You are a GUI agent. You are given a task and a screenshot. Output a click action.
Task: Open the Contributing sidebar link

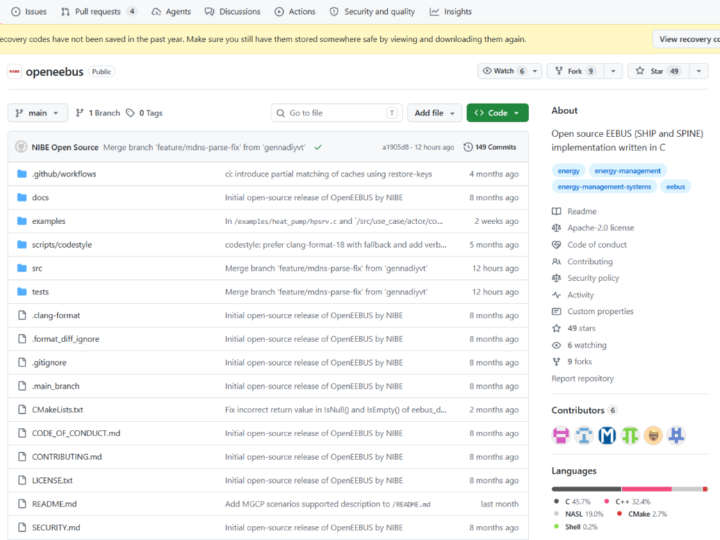coord(582,261)
